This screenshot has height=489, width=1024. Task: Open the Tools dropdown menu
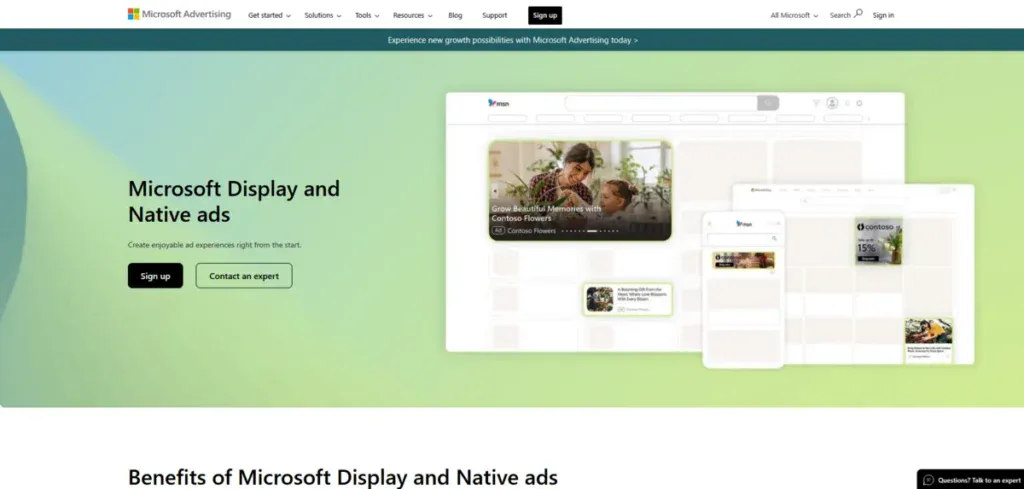[367, 15]
